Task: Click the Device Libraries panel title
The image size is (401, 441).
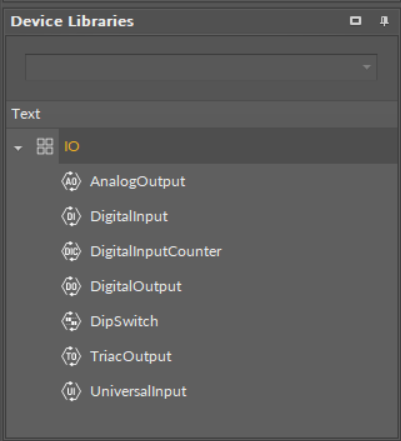Action: point(72,21)
